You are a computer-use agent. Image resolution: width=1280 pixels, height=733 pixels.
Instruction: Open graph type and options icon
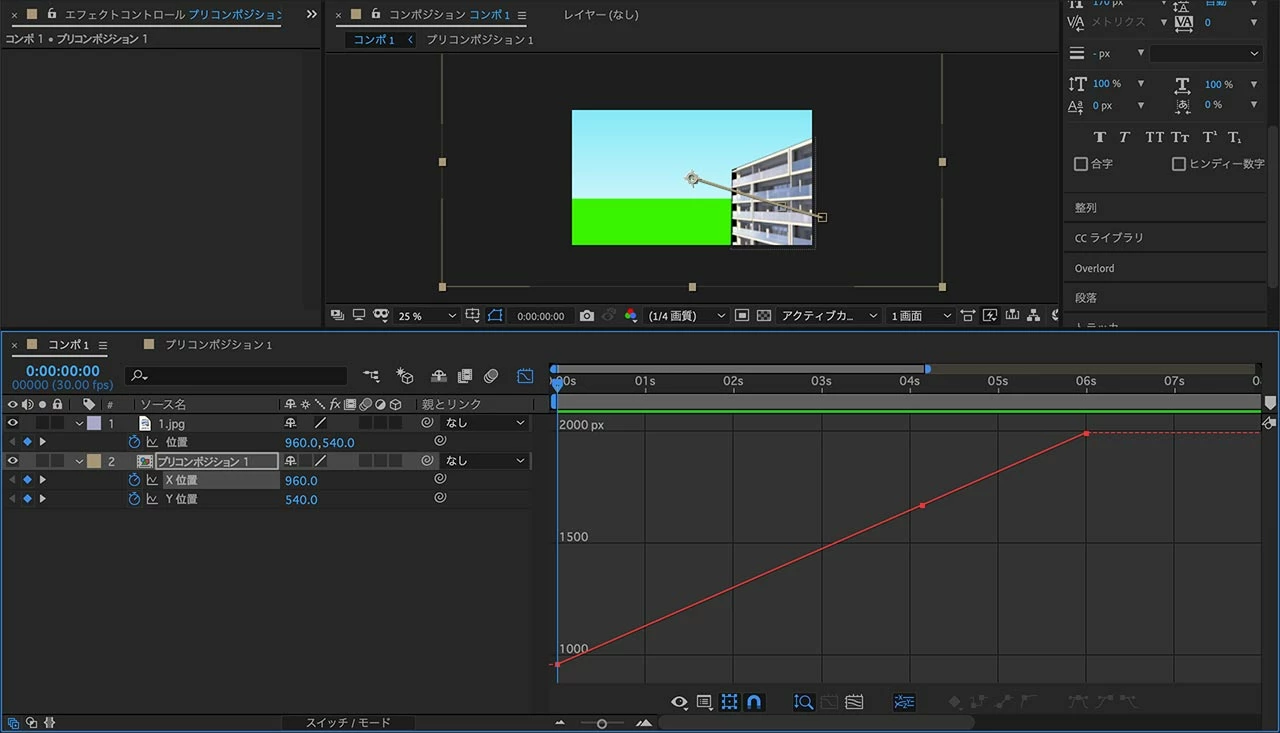704,702
